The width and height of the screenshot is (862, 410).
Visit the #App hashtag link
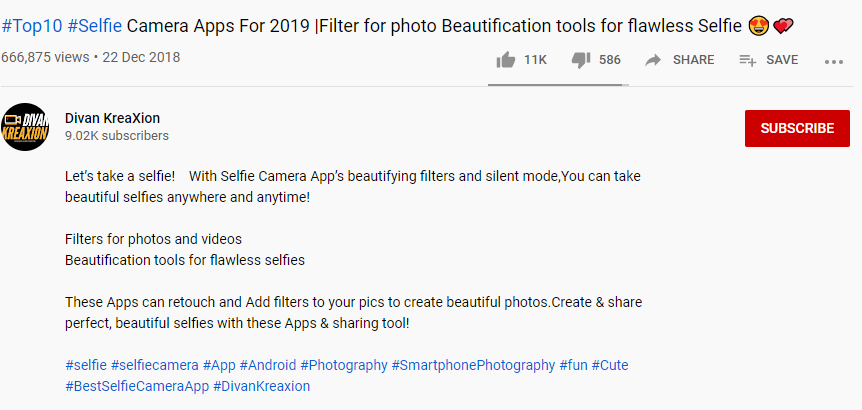[x=218, y=365]
